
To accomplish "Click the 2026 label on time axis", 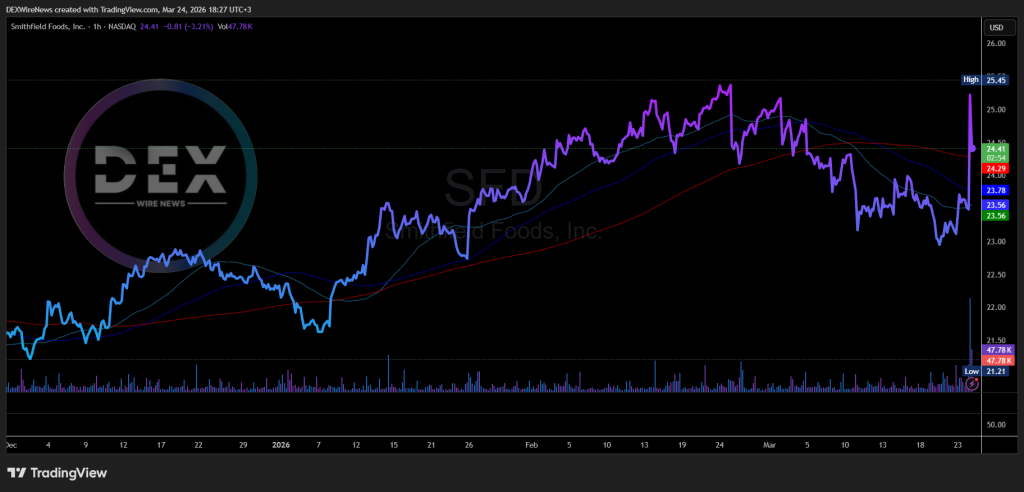I will point(280,445).
